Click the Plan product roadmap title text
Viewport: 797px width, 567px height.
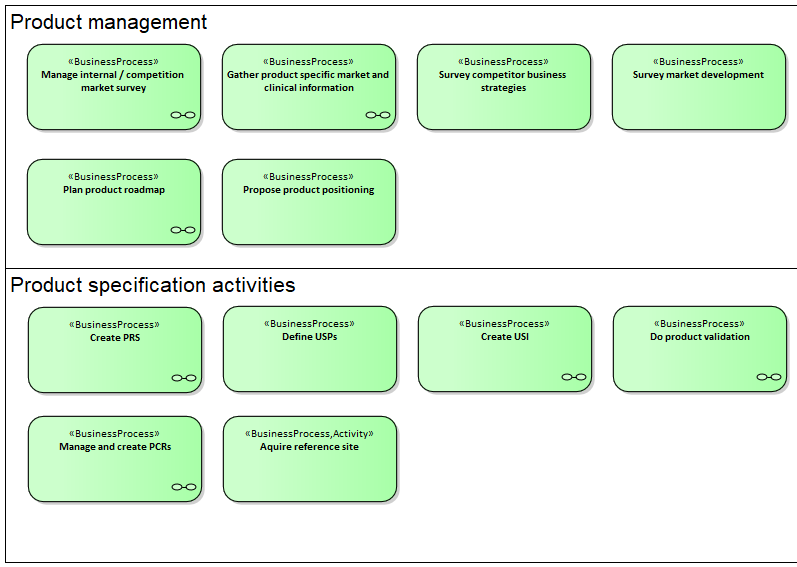[113, 190]
